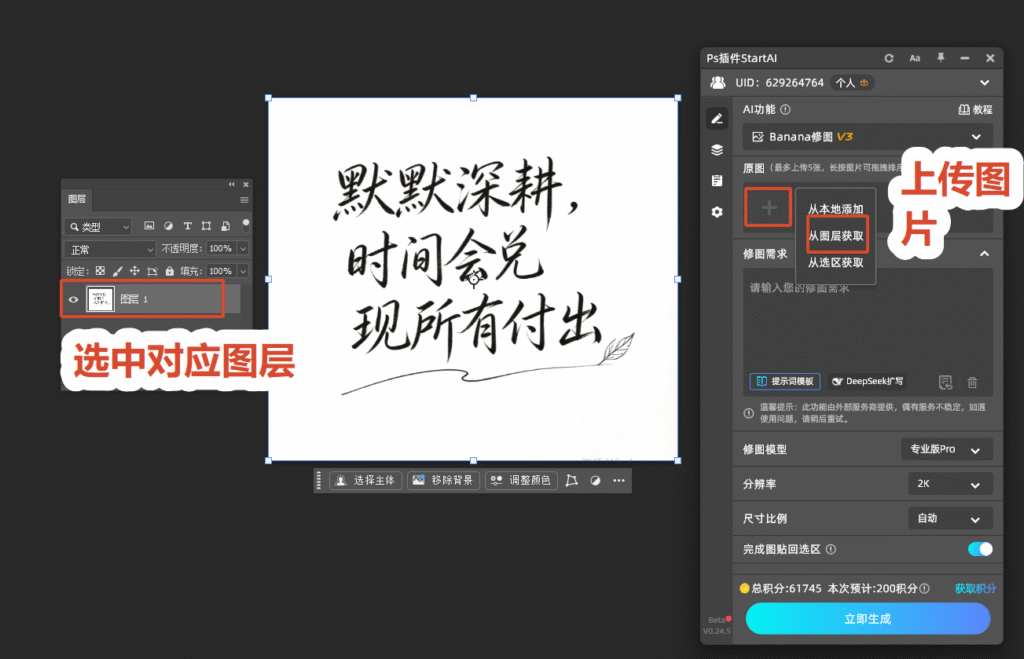Filter layers by shape icon
The height and width of the screenshot is (659, 1024).
pyautogui.click(x=206, y=226)
